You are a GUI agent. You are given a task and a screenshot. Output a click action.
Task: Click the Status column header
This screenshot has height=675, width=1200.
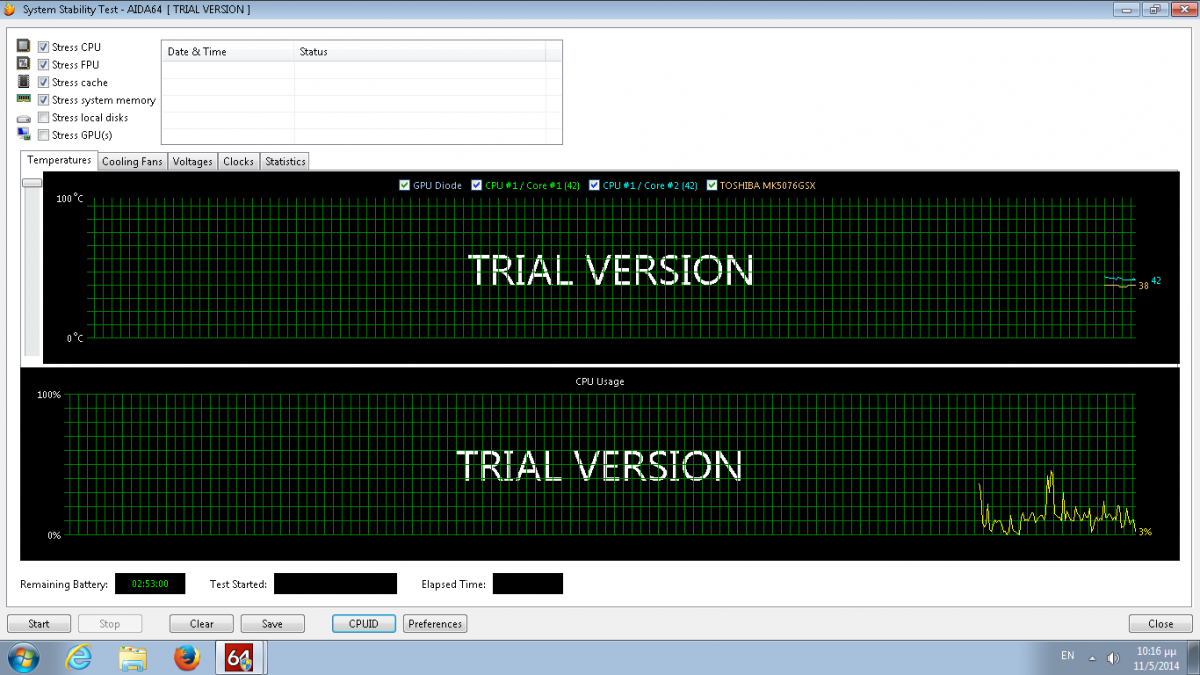[420, 51]
